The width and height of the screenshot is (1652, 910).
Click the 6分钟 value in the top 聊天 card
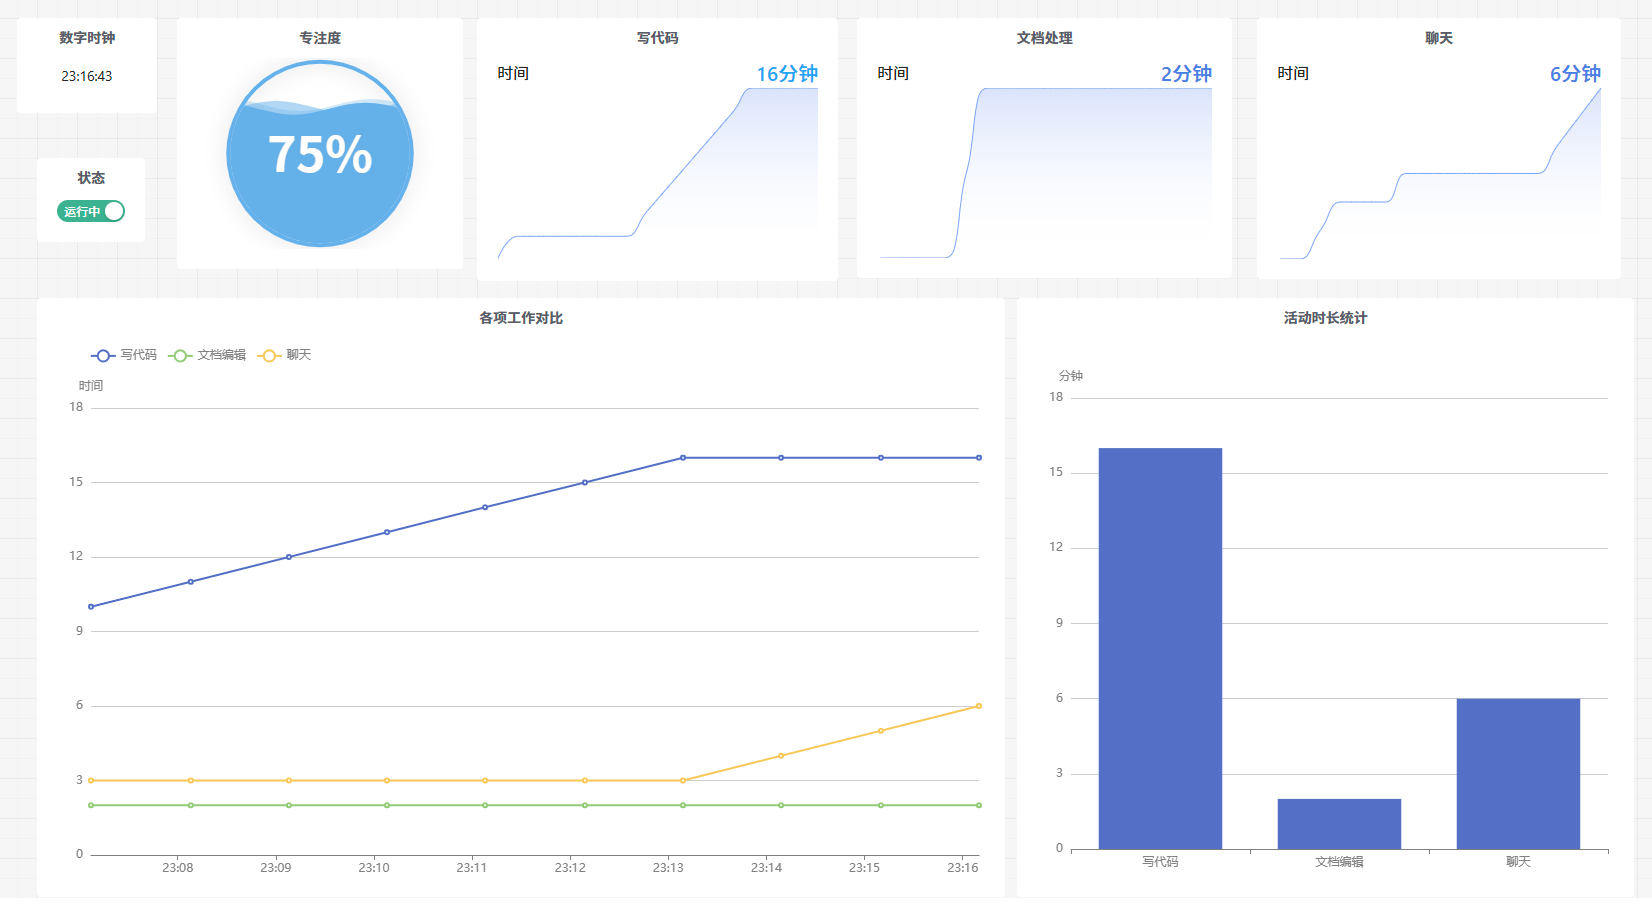point(1574,74)
